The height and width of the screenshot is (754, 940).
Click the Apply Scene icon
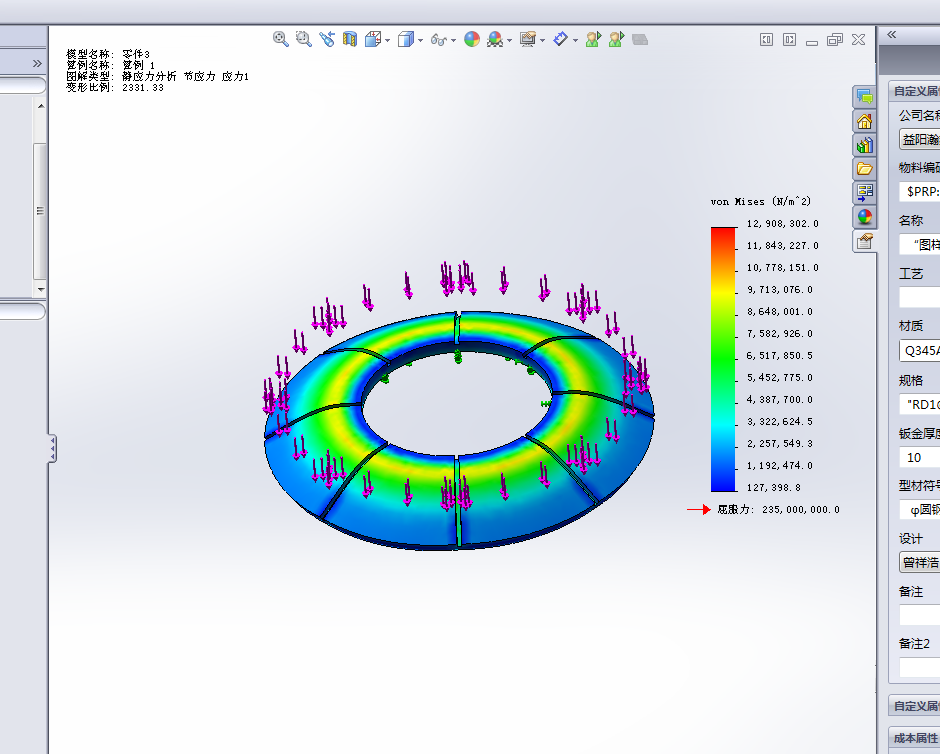[495, 39]
